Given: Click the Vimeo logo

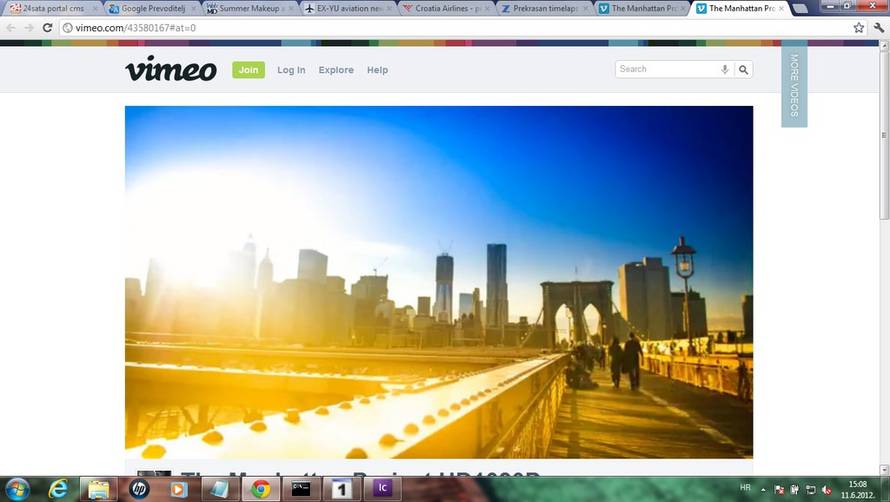Looking at the screenshot, I should 171,69.
